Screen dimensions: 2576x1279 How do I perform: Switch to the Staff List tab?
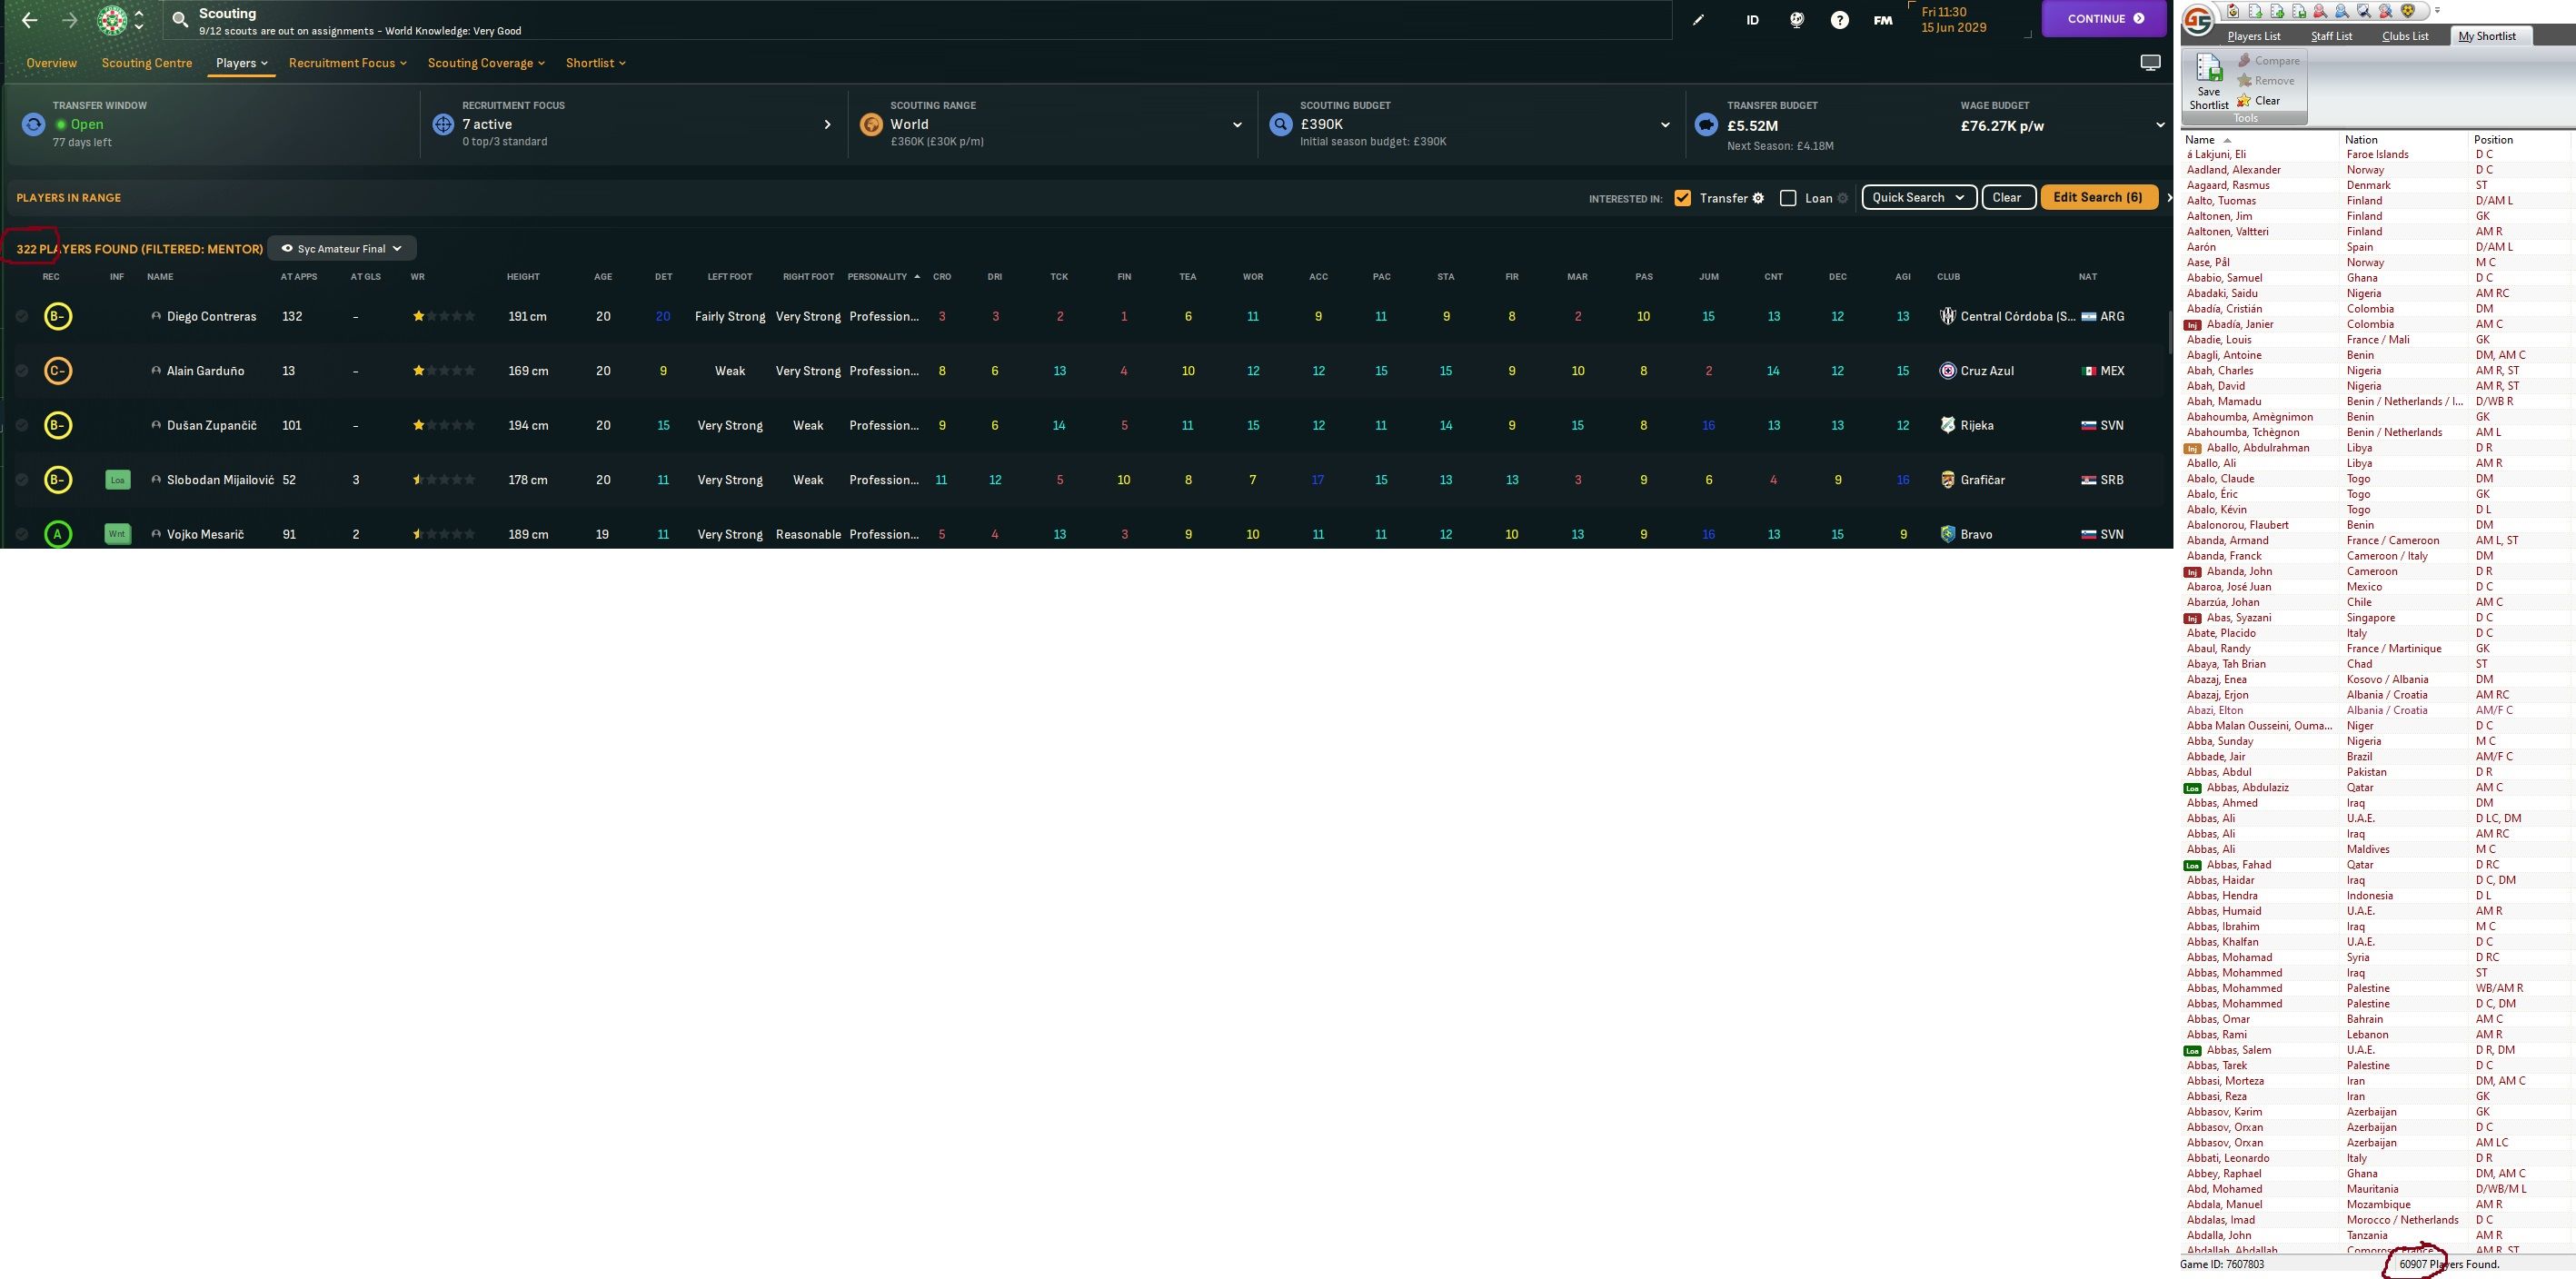2331,36
